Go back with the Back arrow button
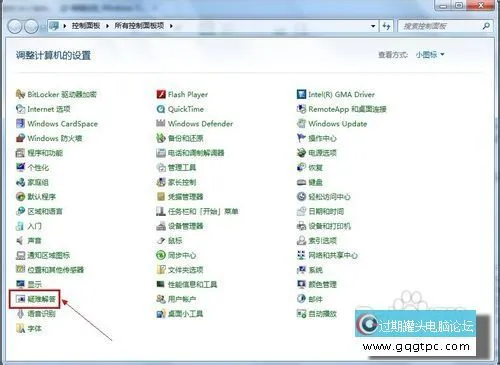Screen dimensions: 500x365 15,26
